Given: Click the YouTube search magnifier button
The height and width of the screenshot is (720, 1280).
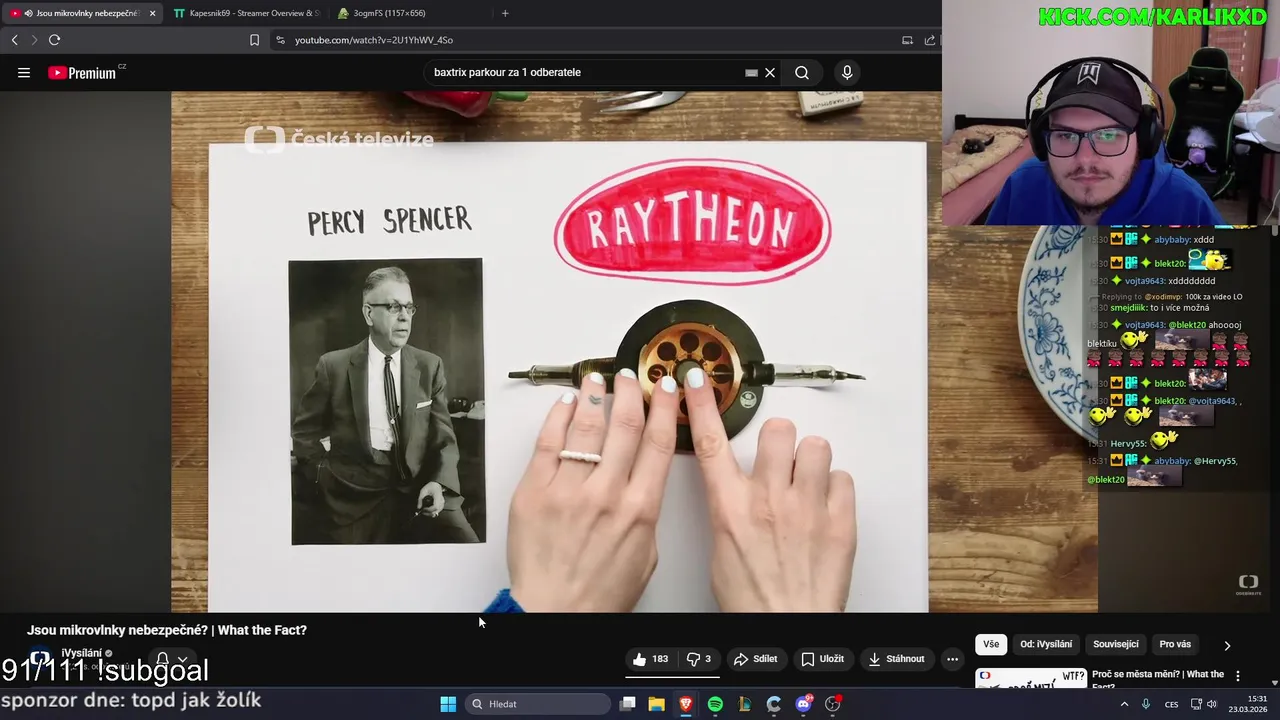Looking at the screenshot, I should [x=802, y=72].
